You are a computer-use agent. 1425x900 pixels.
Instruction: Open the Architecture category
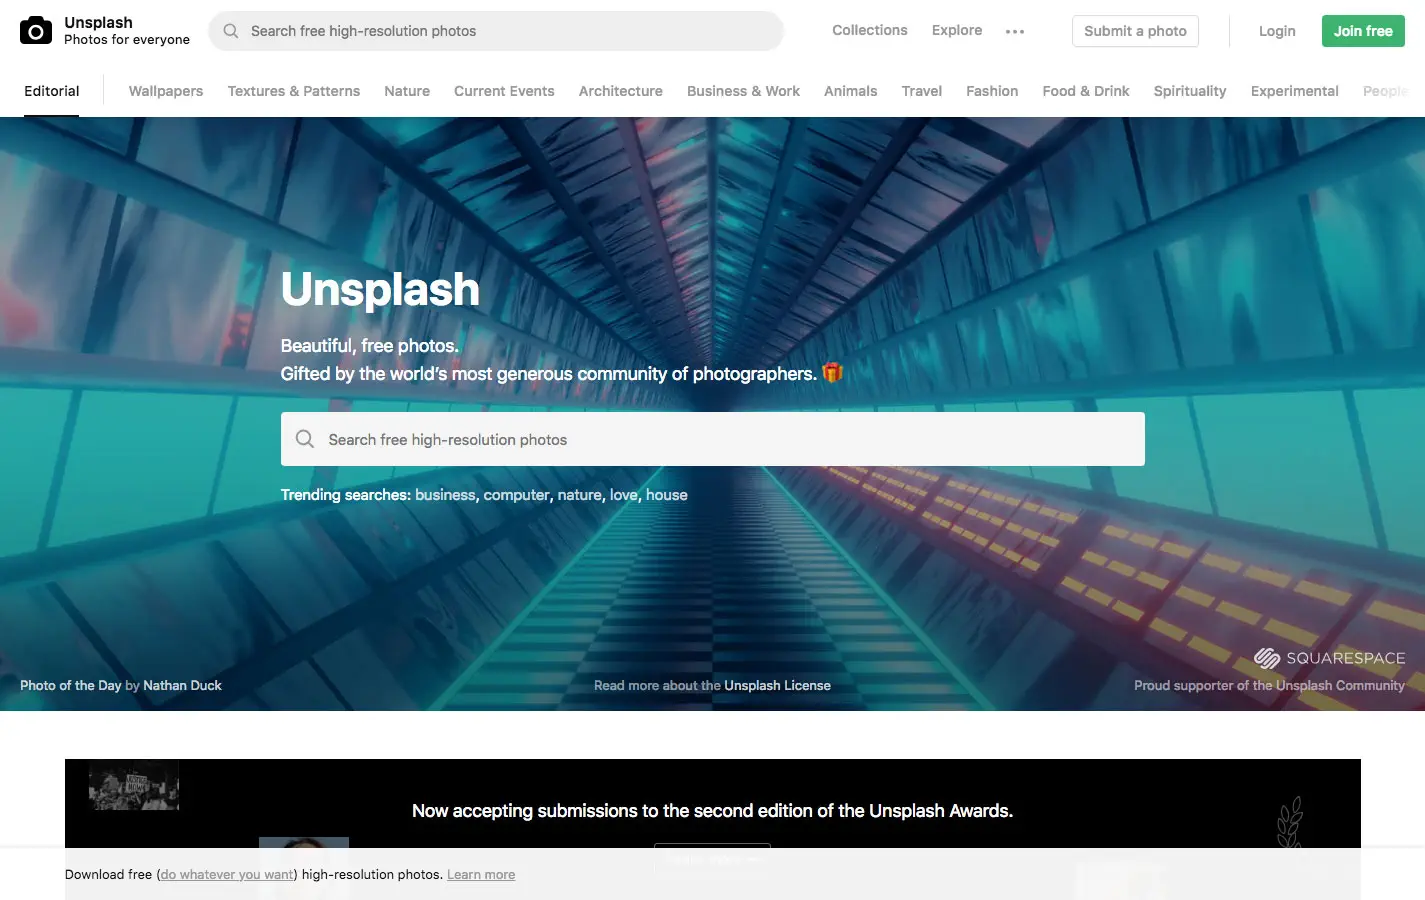[x=621, y=91]
